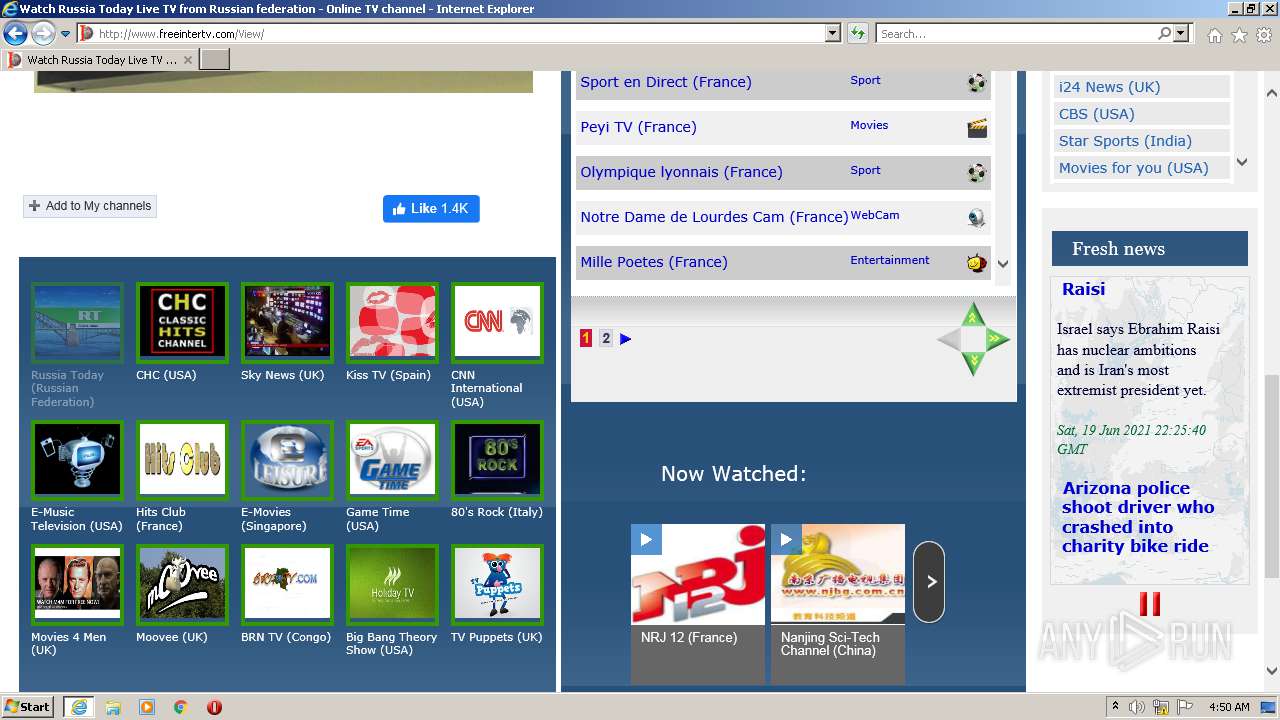Click the entertainment icon for Mille Poetes
Viewport: 1280px width, 720px height.
[x=977, y=262]
